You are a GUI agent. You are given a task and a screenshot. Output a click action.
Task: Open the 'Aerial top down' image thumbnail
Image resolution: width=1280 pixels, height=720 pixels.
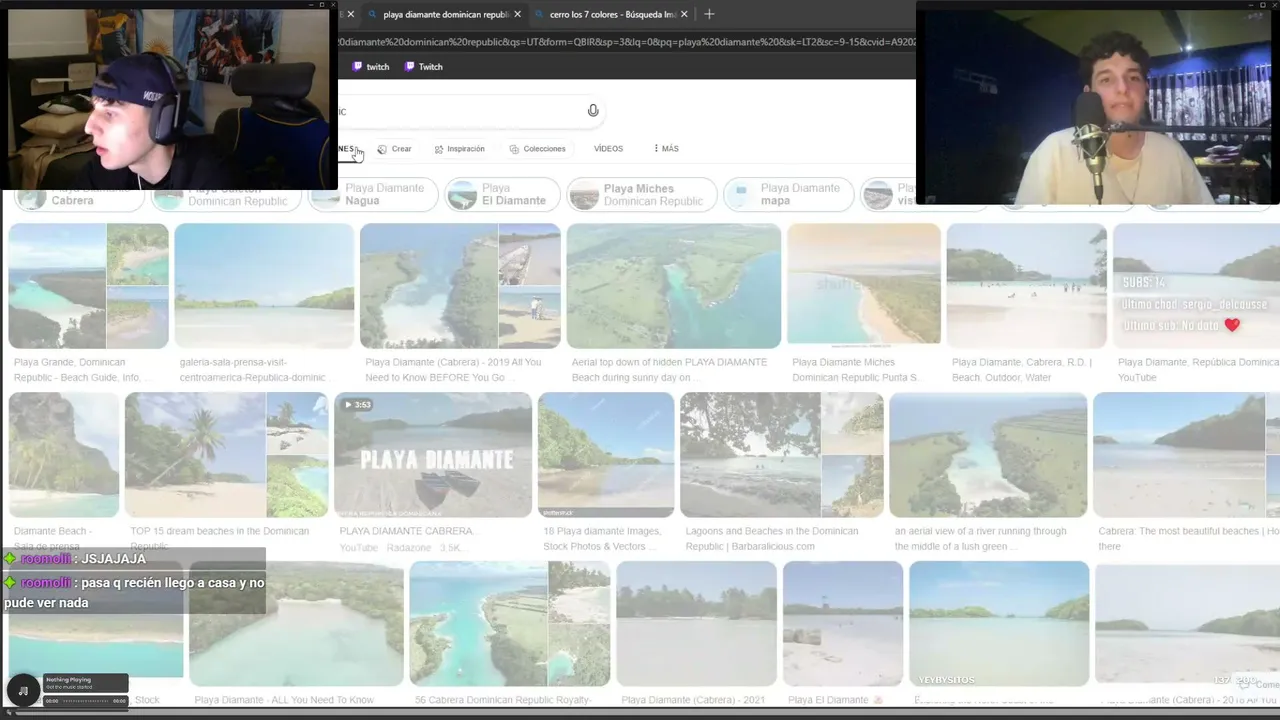click(x=674, y=286)
